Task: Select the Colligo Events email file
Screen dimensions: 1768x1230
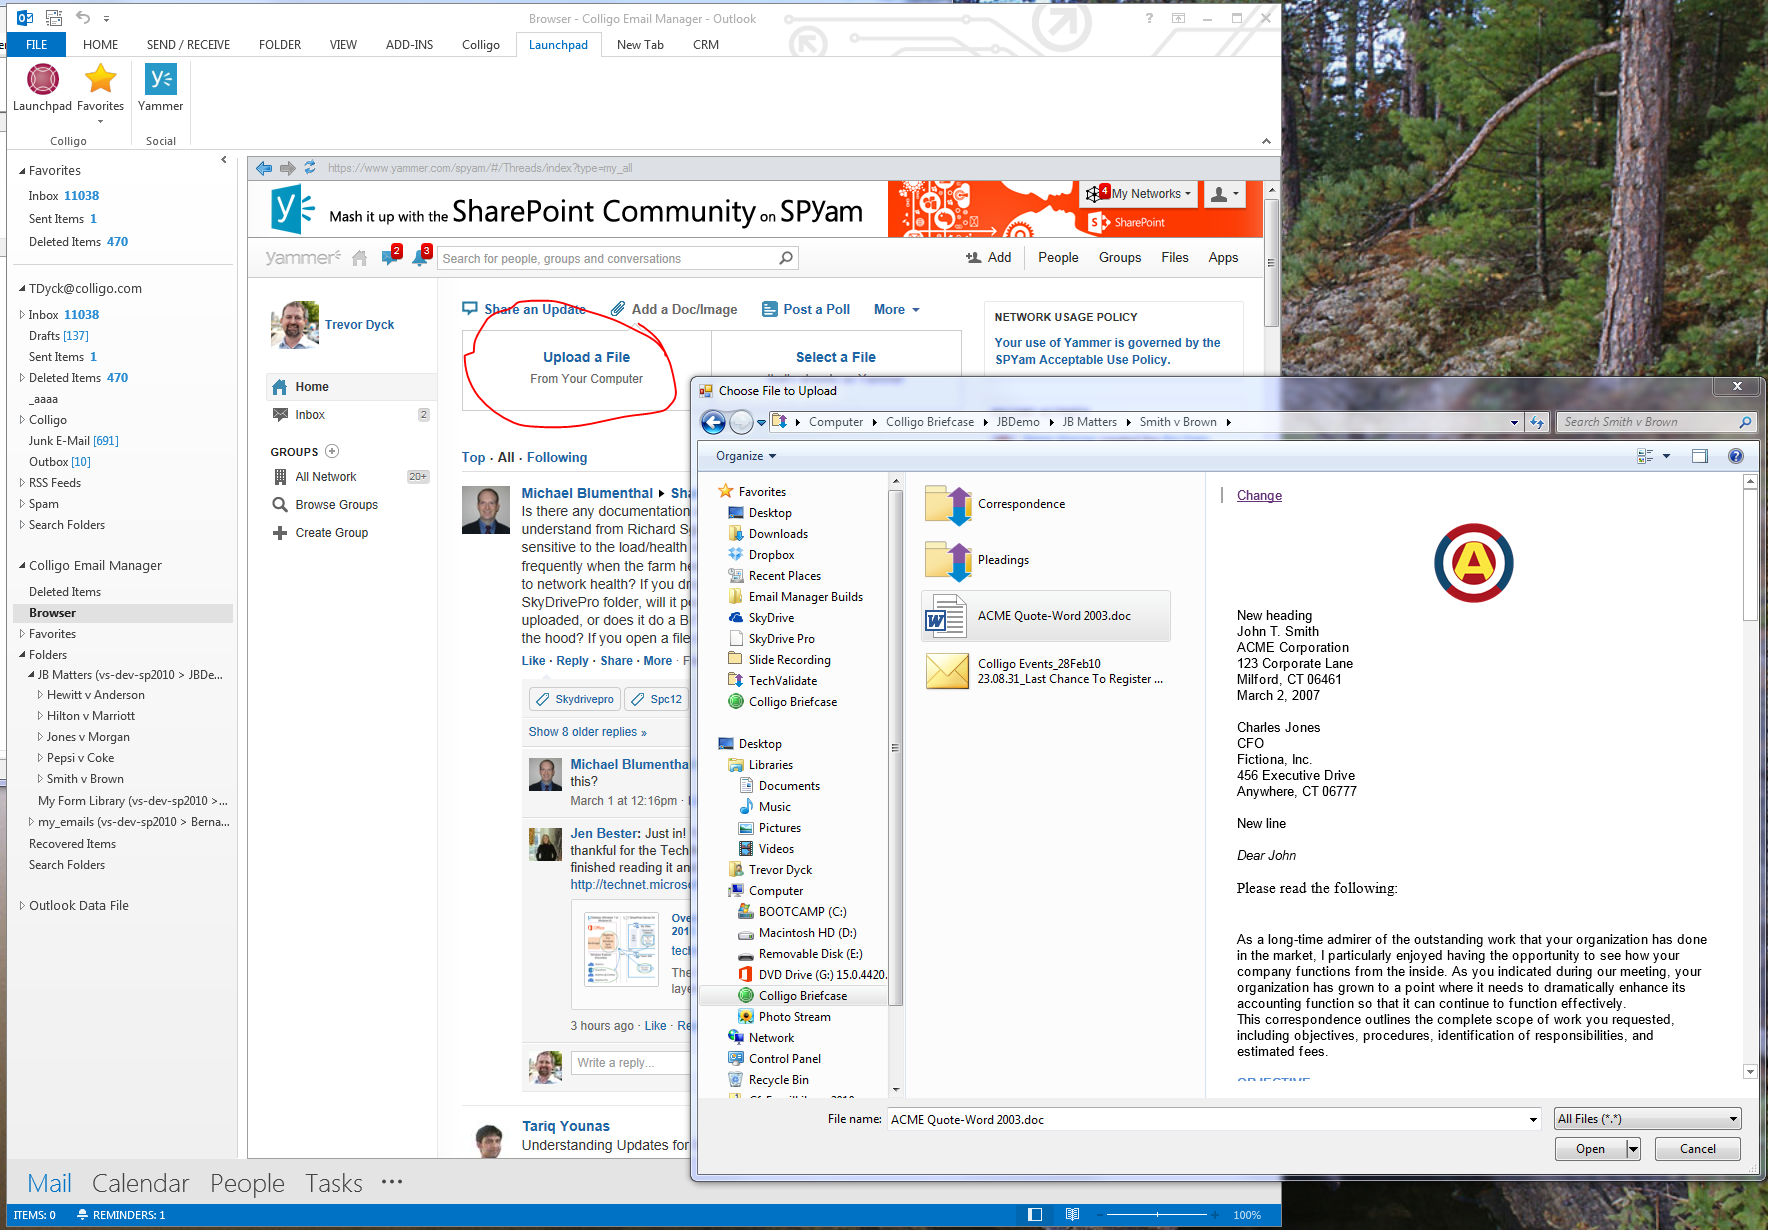Action: pyautogui.click(x=1044, y=671)
